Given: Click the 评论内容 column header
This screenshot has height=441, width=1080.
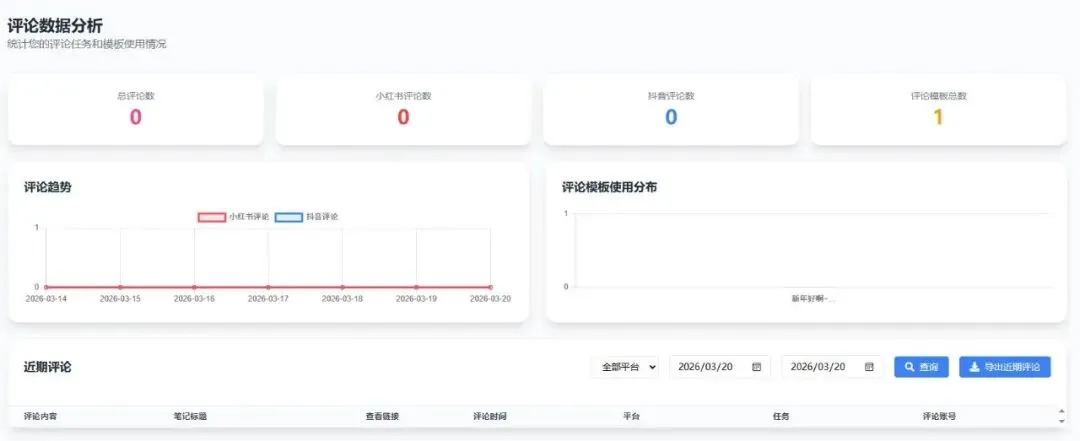Looking at the screenshot, I should tap(41, 416).
